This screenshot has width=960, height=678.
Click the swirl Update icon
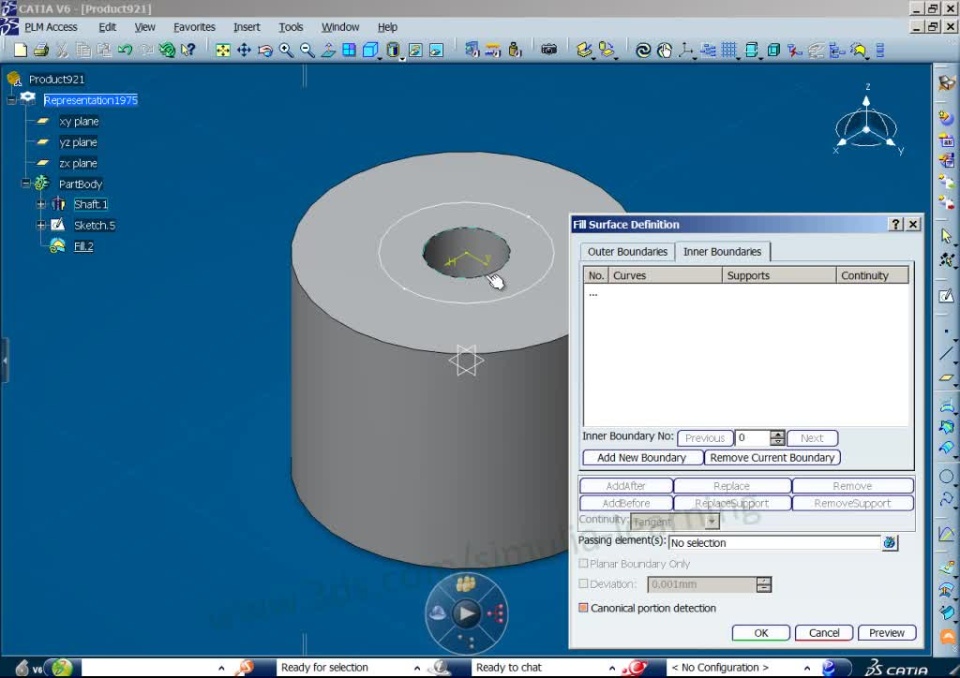[x=643, y=50]
